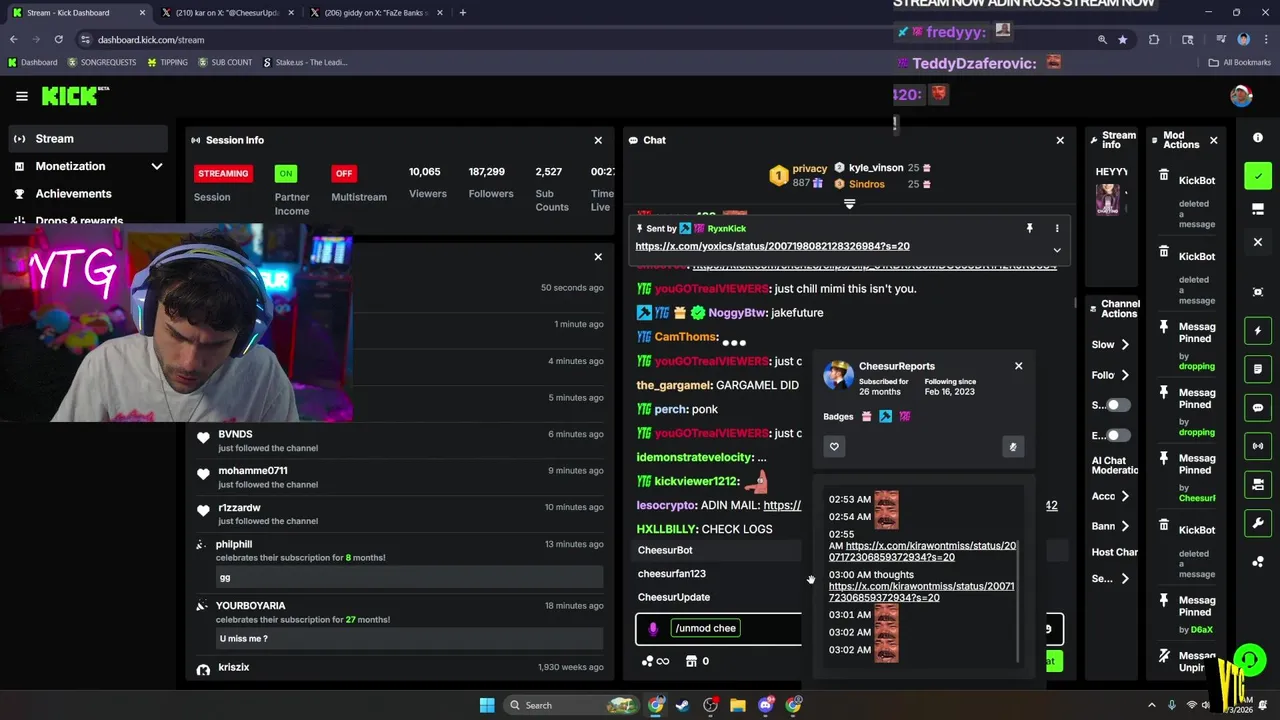Image resolution: width=1280 pixels, height=720 pixels.
Task: Open Steam from the taskbar
Action: coord(682,705)
